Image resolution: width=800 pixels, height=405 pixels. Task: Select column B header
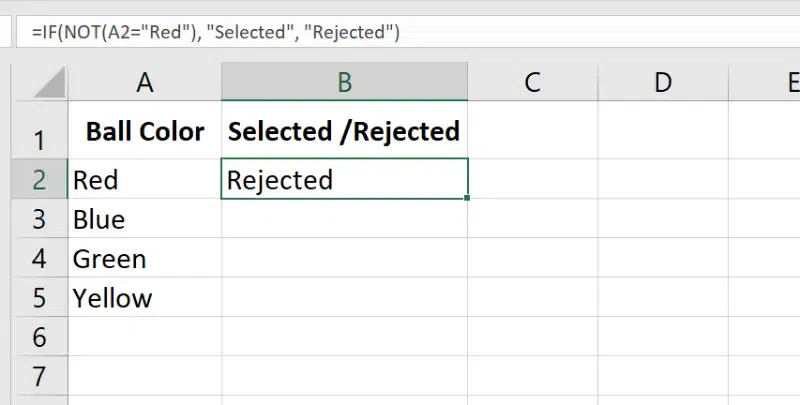(x=344, y=83)
